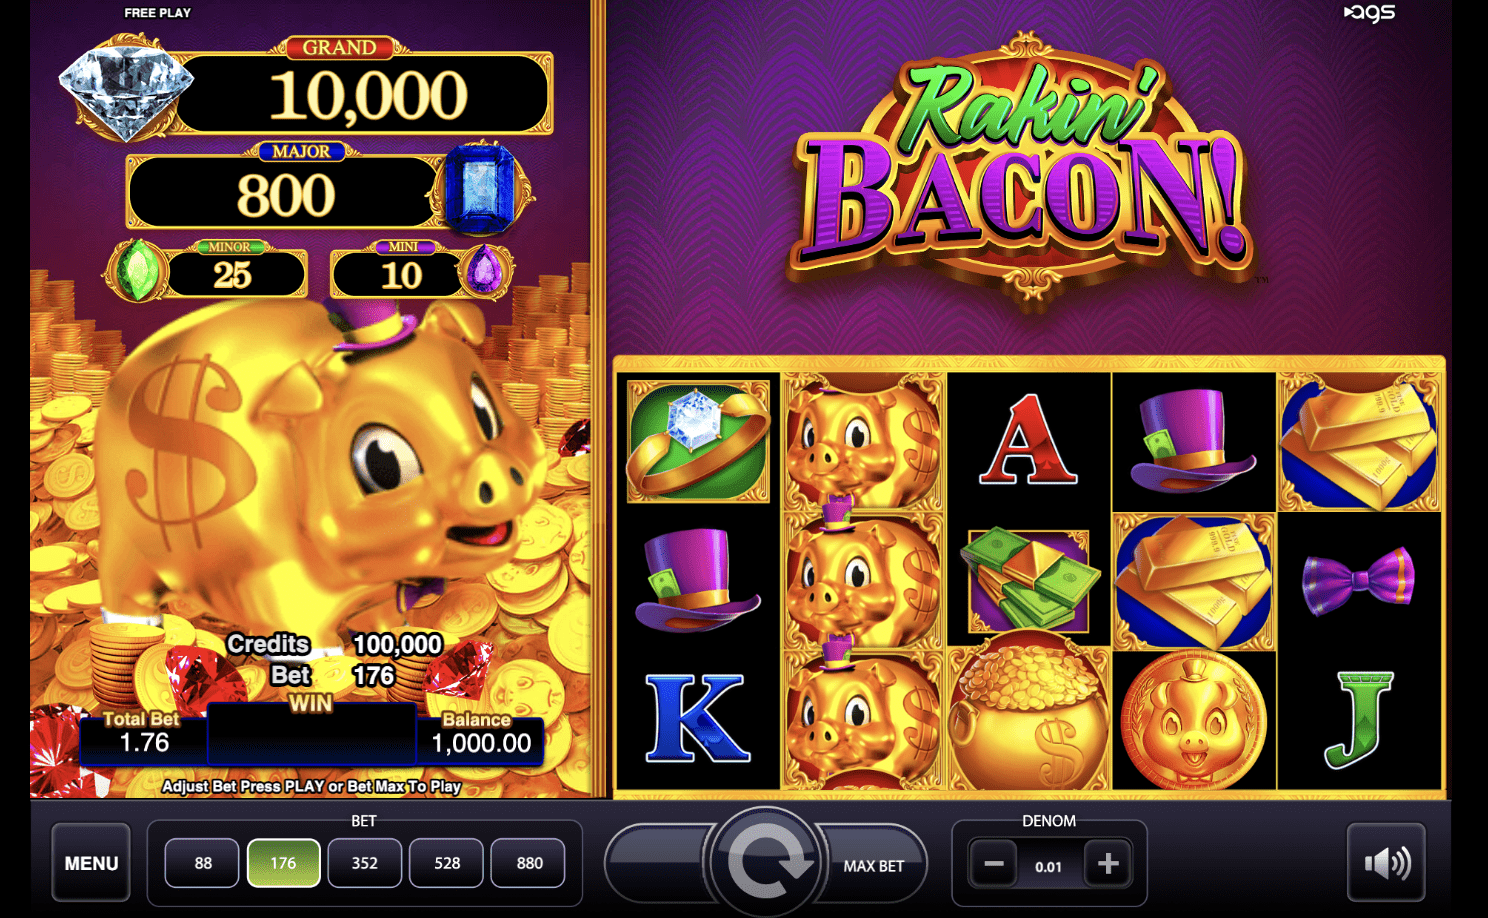
Task: Click the blue letter K symbol
Action: [x=697, y=718]
